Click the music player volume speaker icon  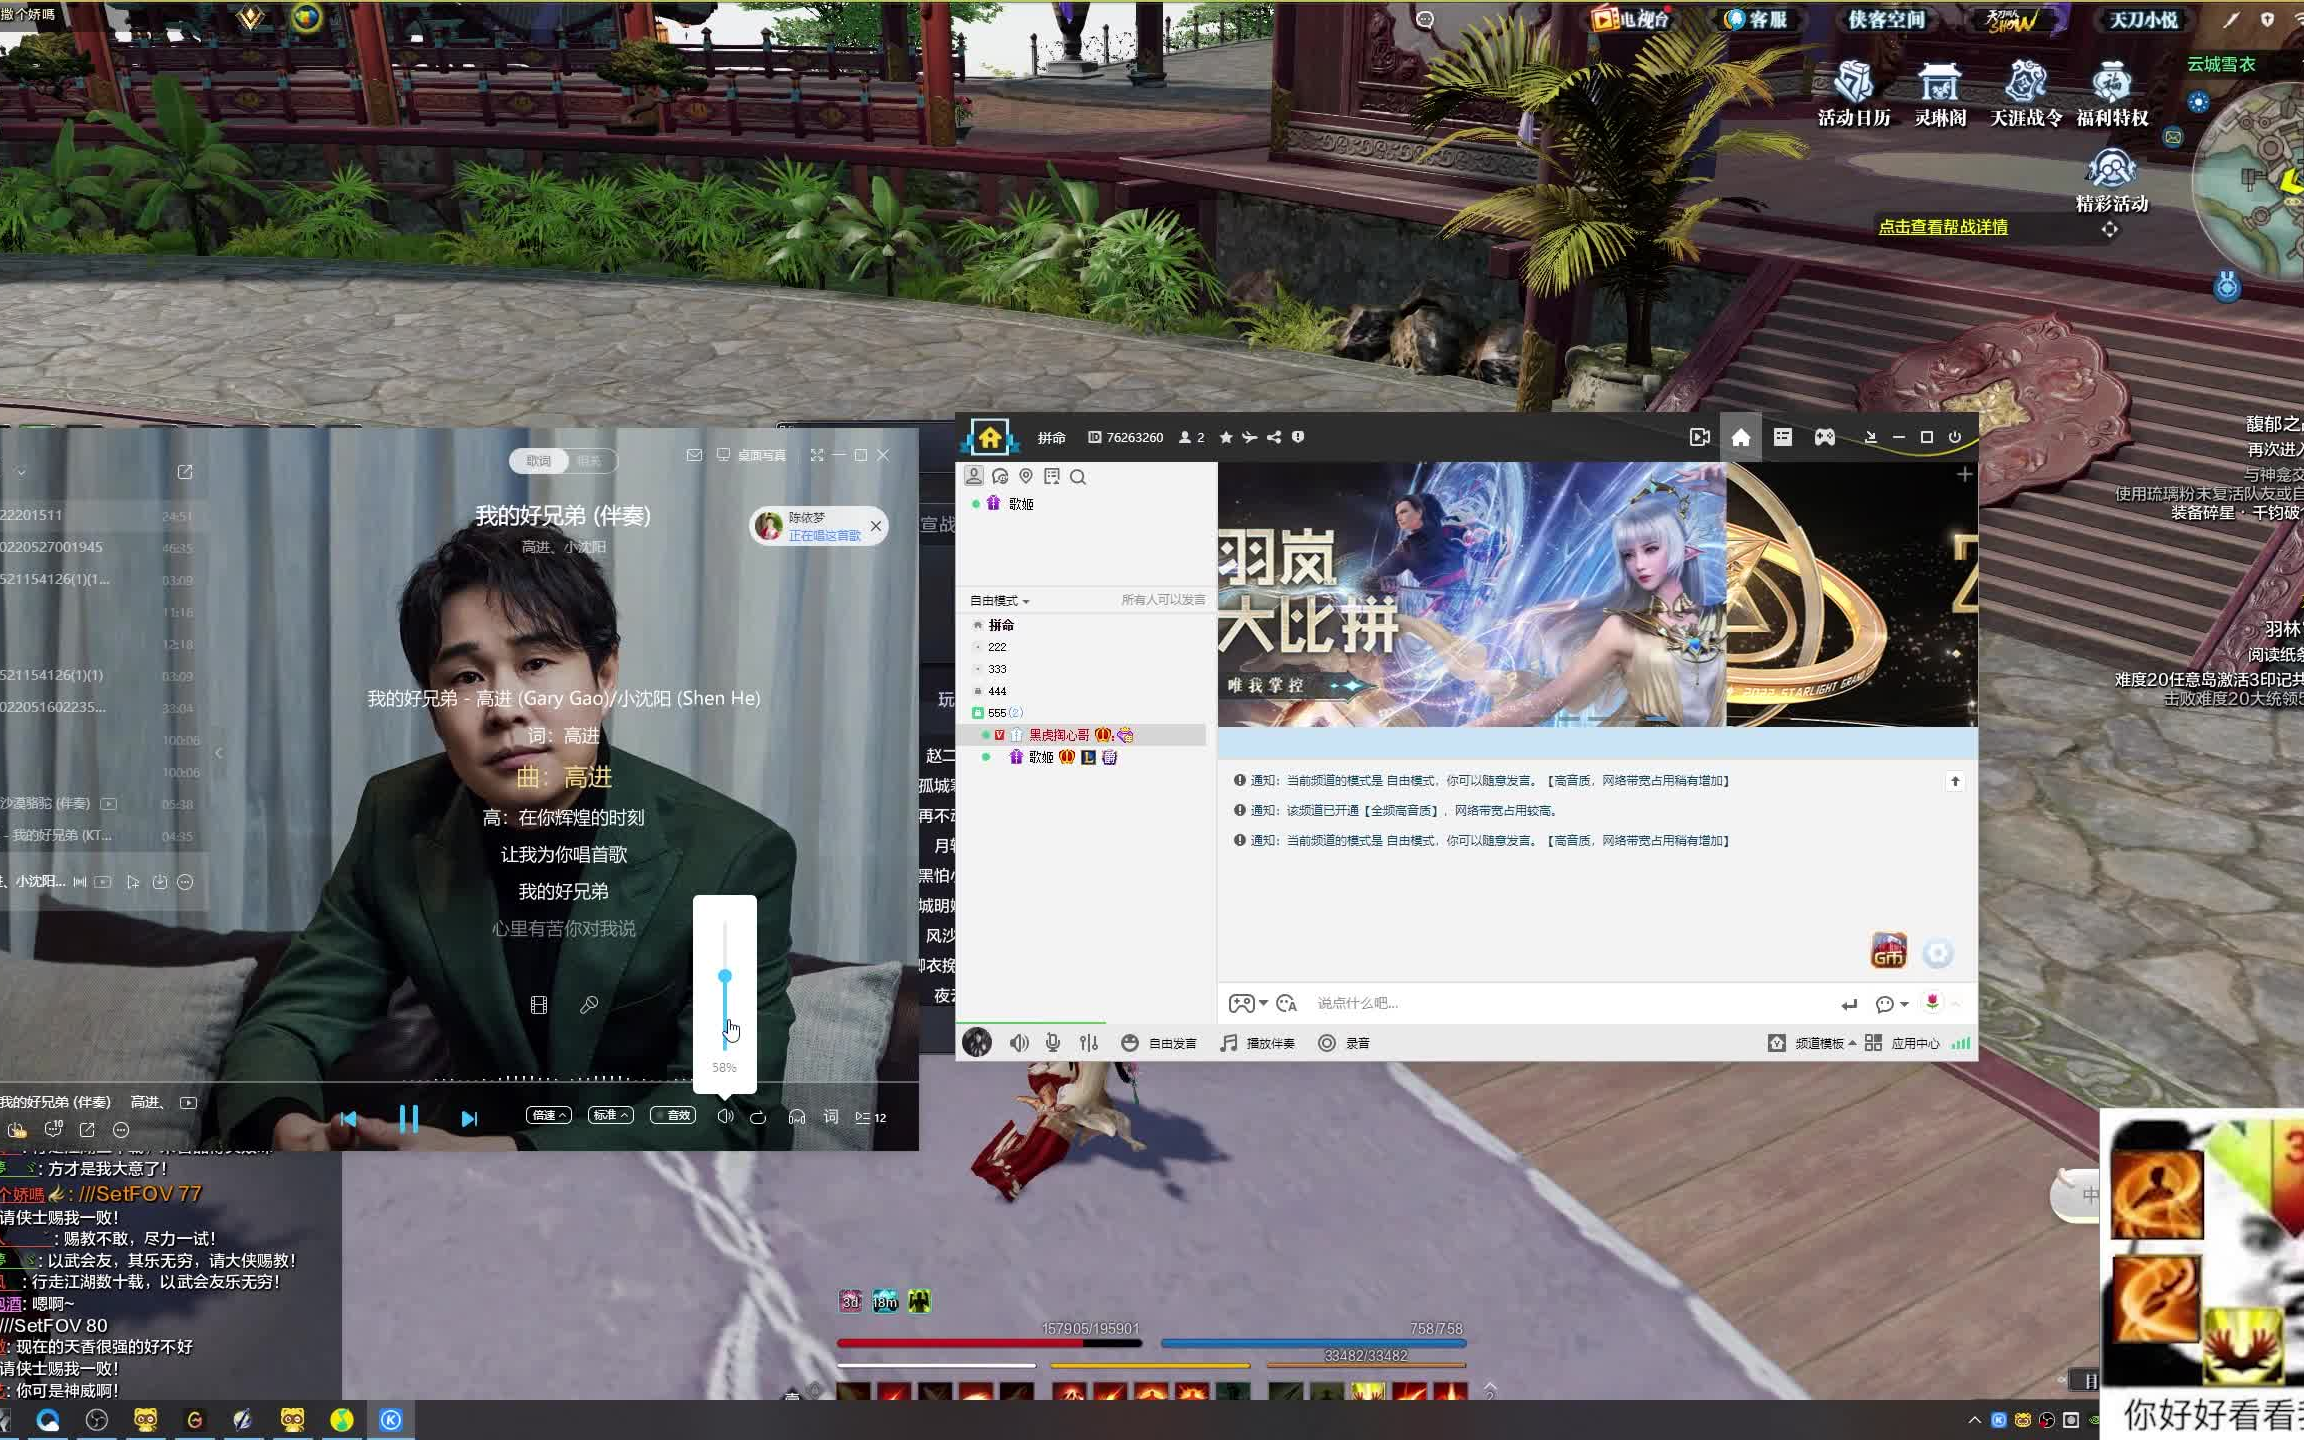pos(725,1116)
